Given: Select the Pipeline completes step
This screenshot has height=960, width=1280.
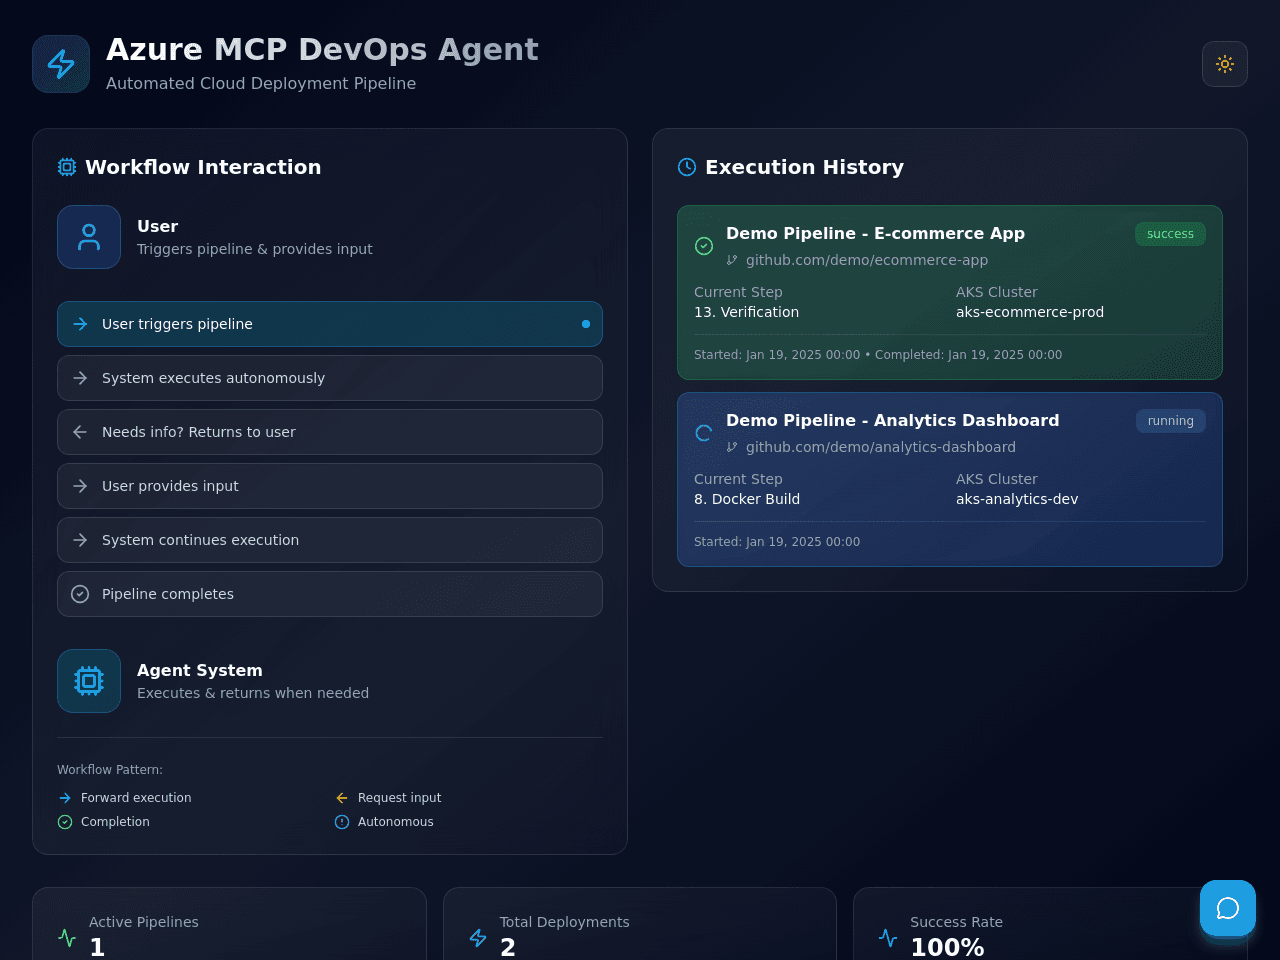Looking at the screenshot, I should tap(330, 594).
